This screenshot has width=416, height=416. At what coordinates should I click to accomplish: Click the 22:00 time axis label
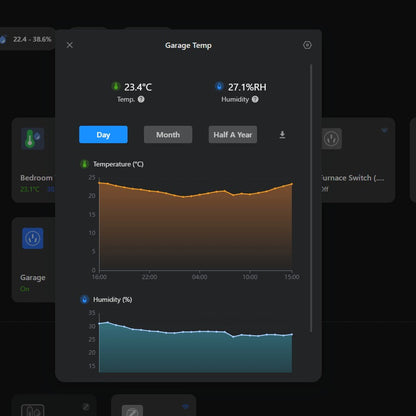coord(149,277)
